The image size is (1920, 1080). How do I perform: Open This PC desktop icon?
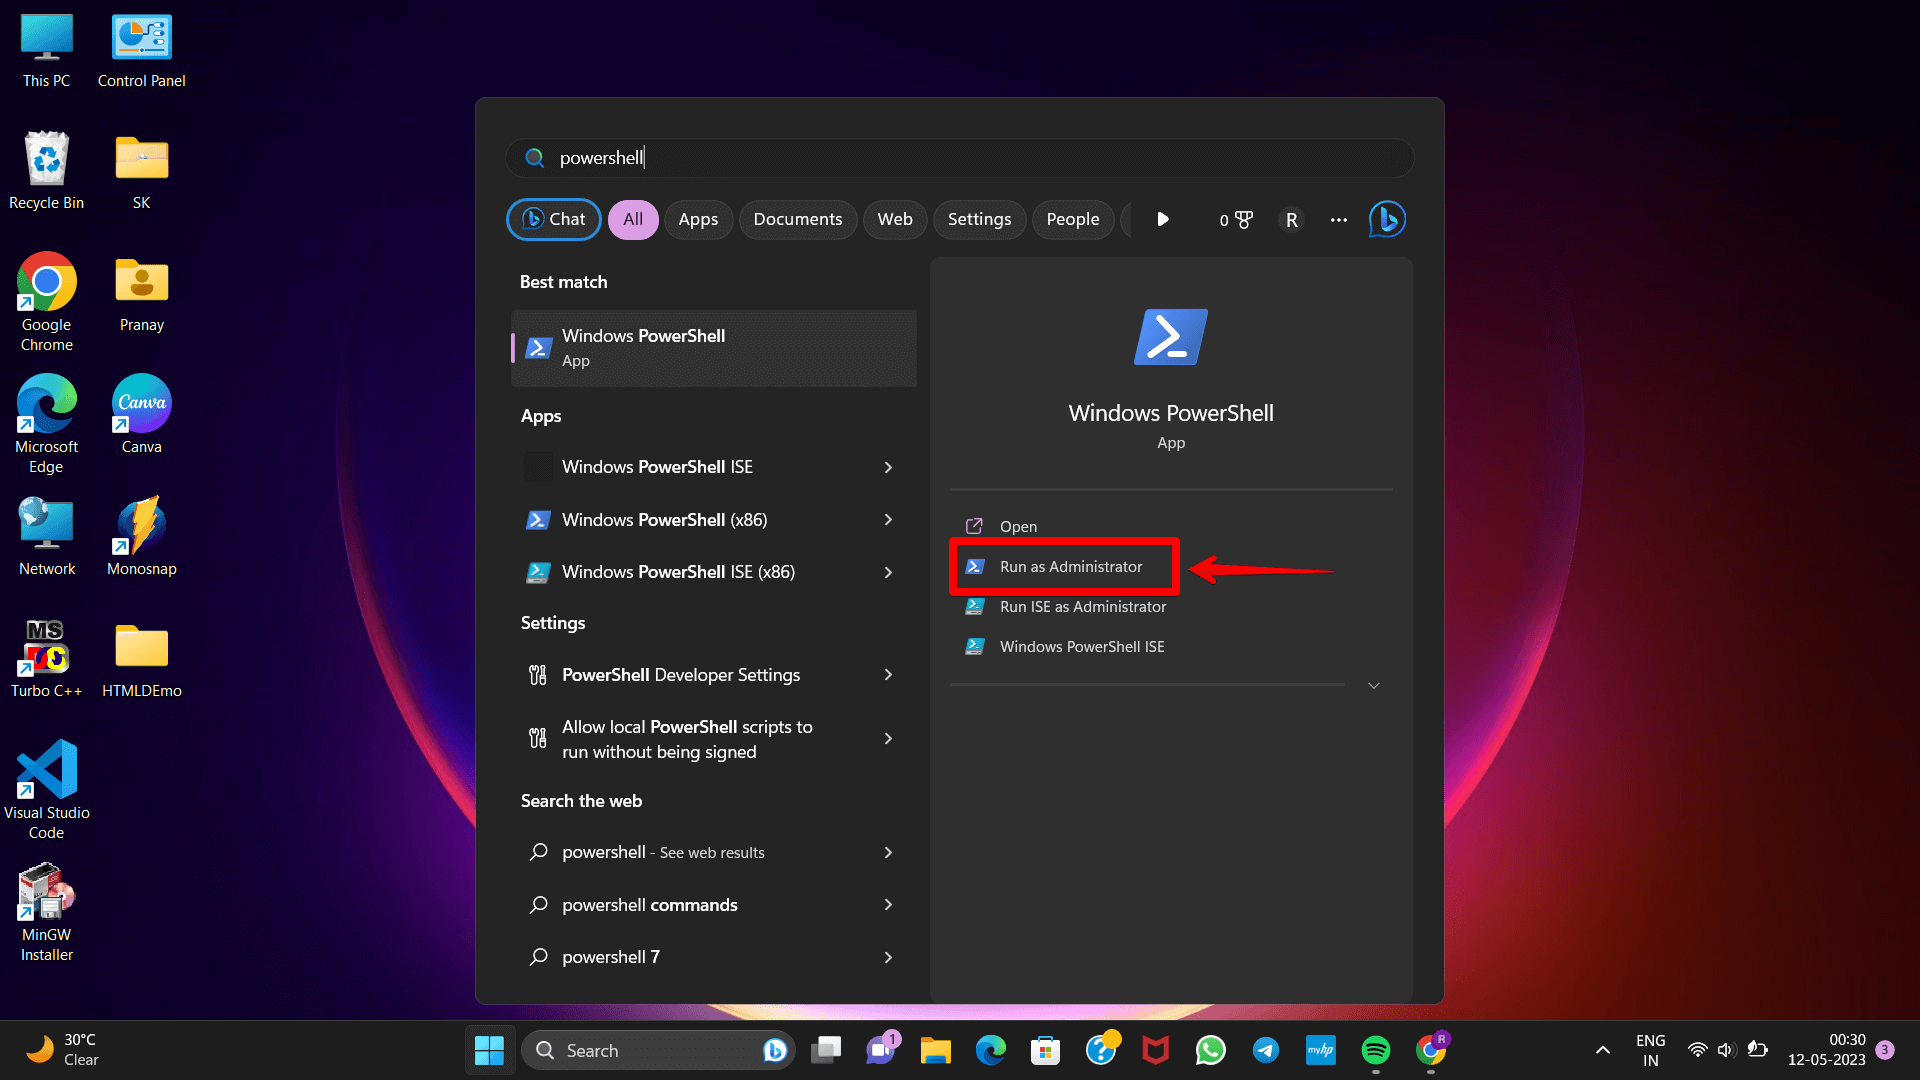pyautogui.click(x=46, y=52)
